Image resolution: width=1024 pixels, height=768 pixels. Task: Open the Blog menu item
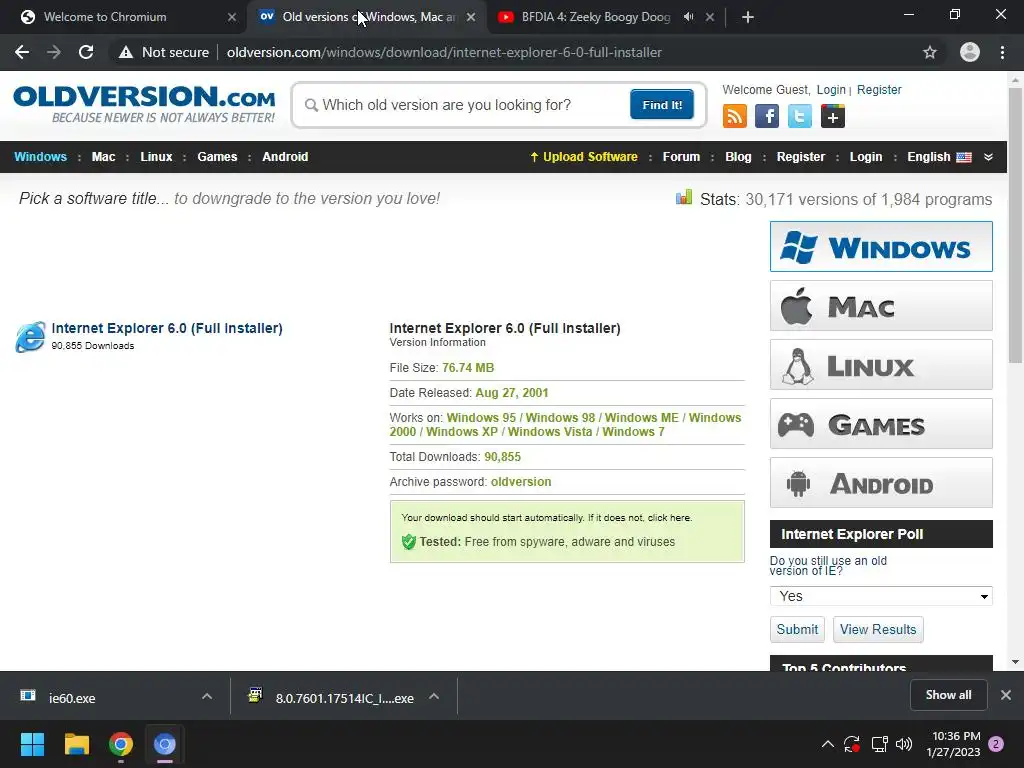pos(738,157)
